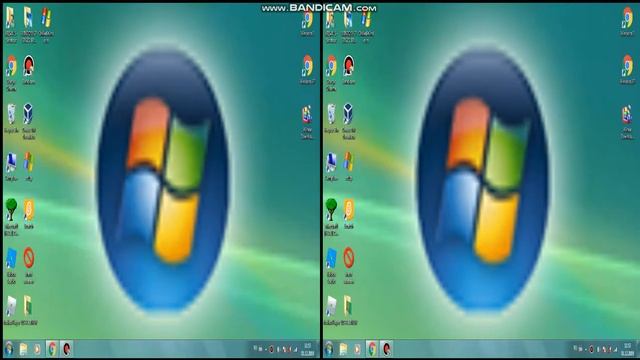Image resolution: width=640 pixels, height=360 pixels.
Task: Open the clock on right screen's taskbar
Action: tap(627, 349)
